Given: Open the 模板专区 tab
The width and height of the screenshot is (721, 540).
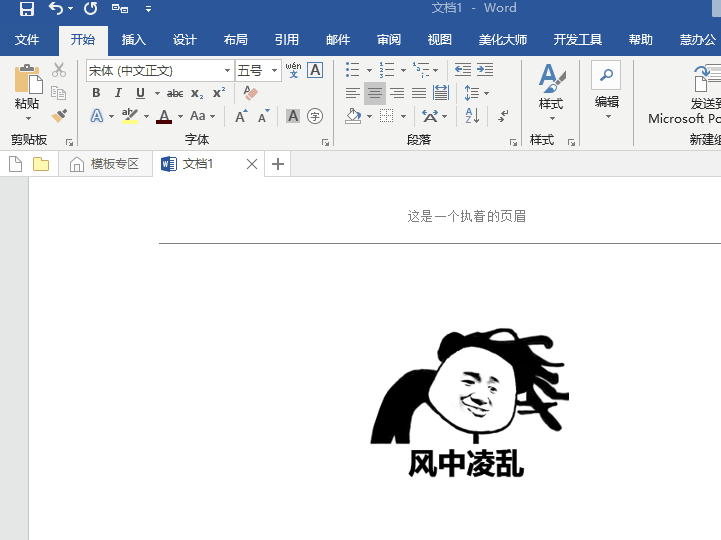Looking at the screenshot, I should [105, 164].
